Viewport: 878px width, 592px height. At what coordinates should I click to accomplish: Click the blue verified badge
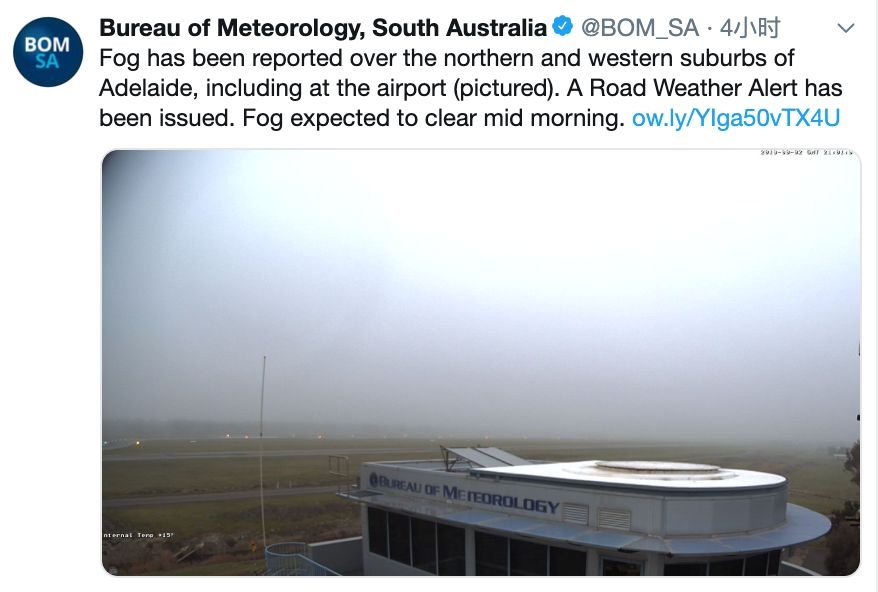point(563,27)
